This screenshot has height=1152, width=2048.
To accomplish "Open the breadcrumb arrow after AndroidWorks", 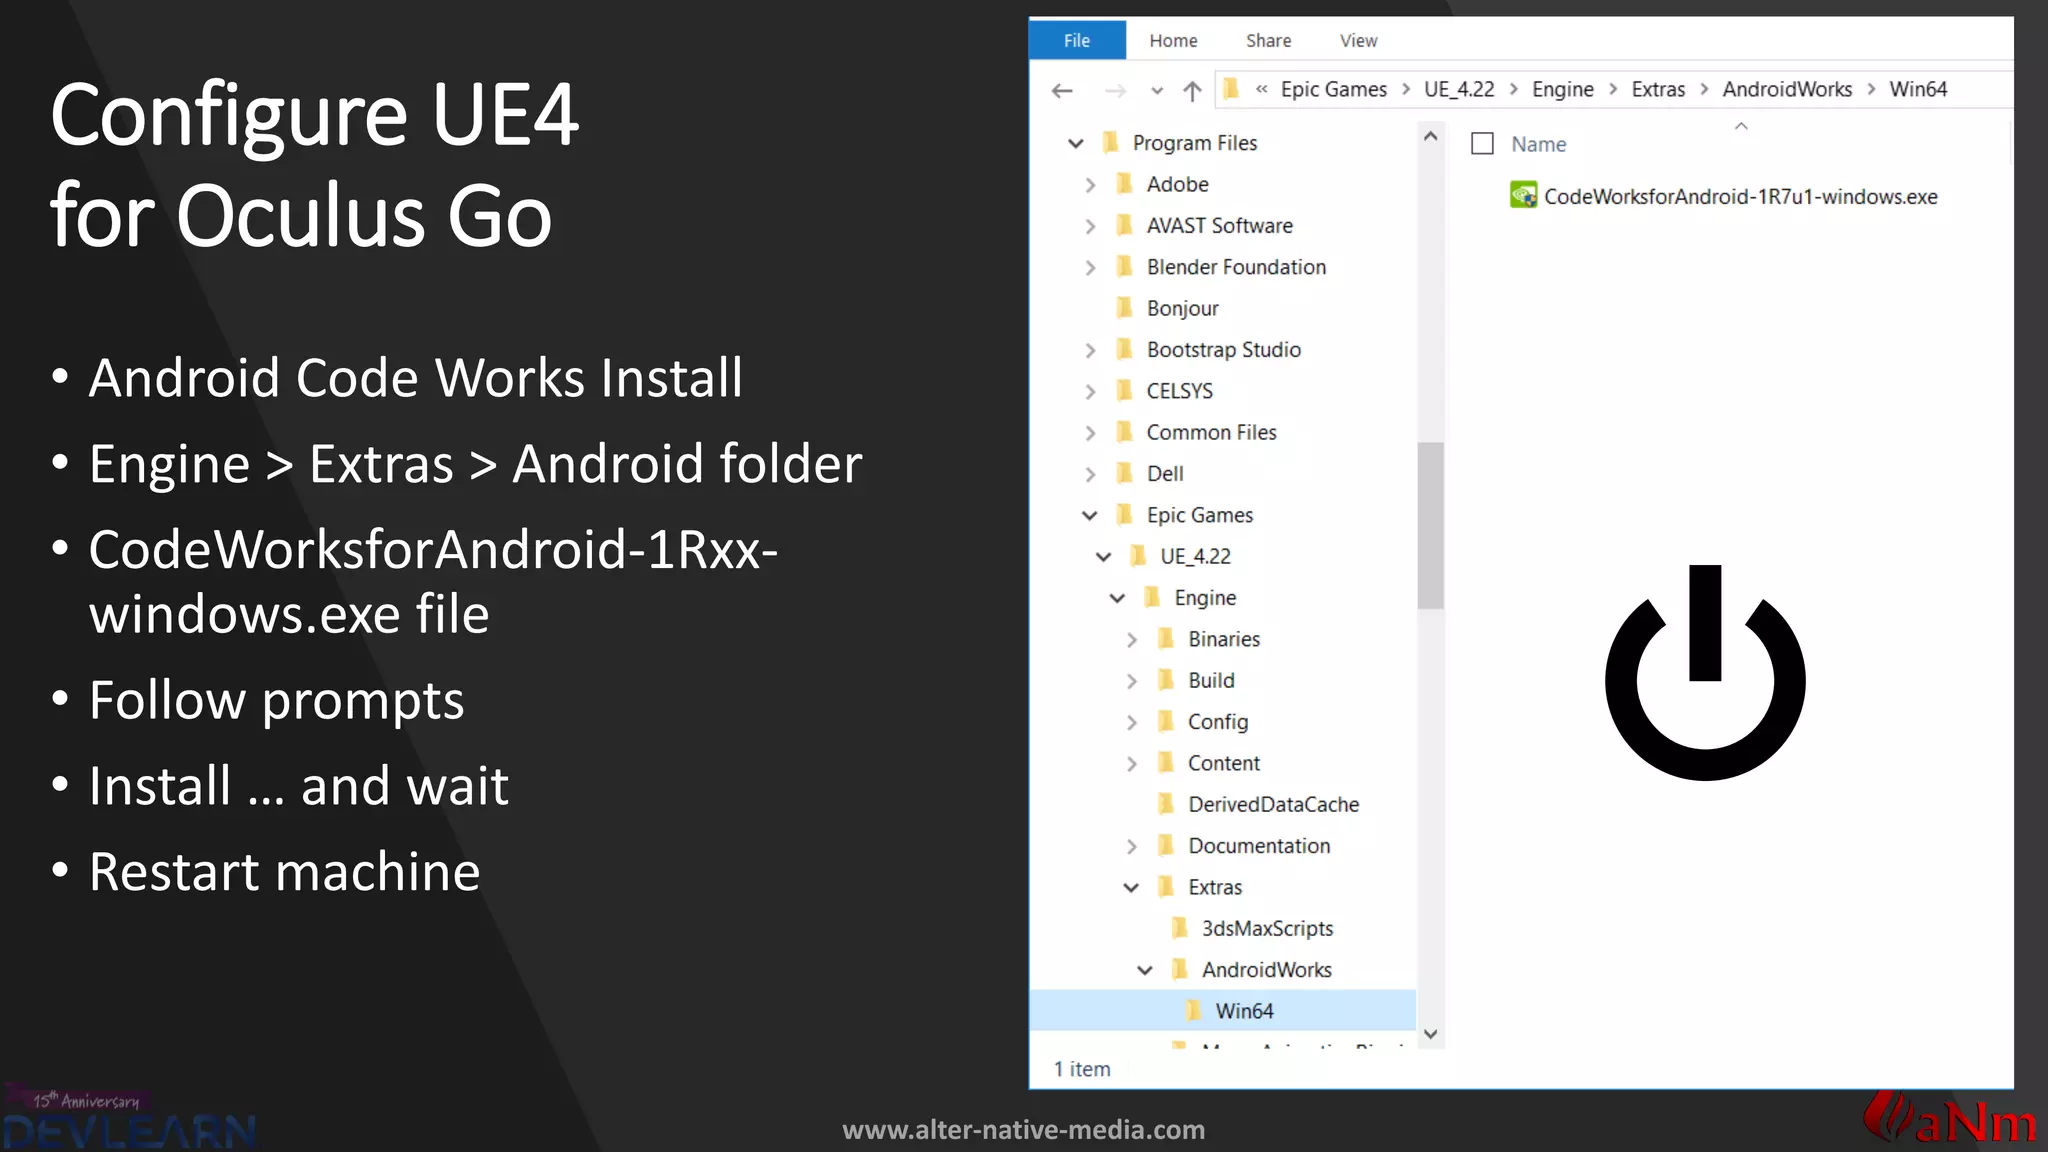I will click(1871, 89).
